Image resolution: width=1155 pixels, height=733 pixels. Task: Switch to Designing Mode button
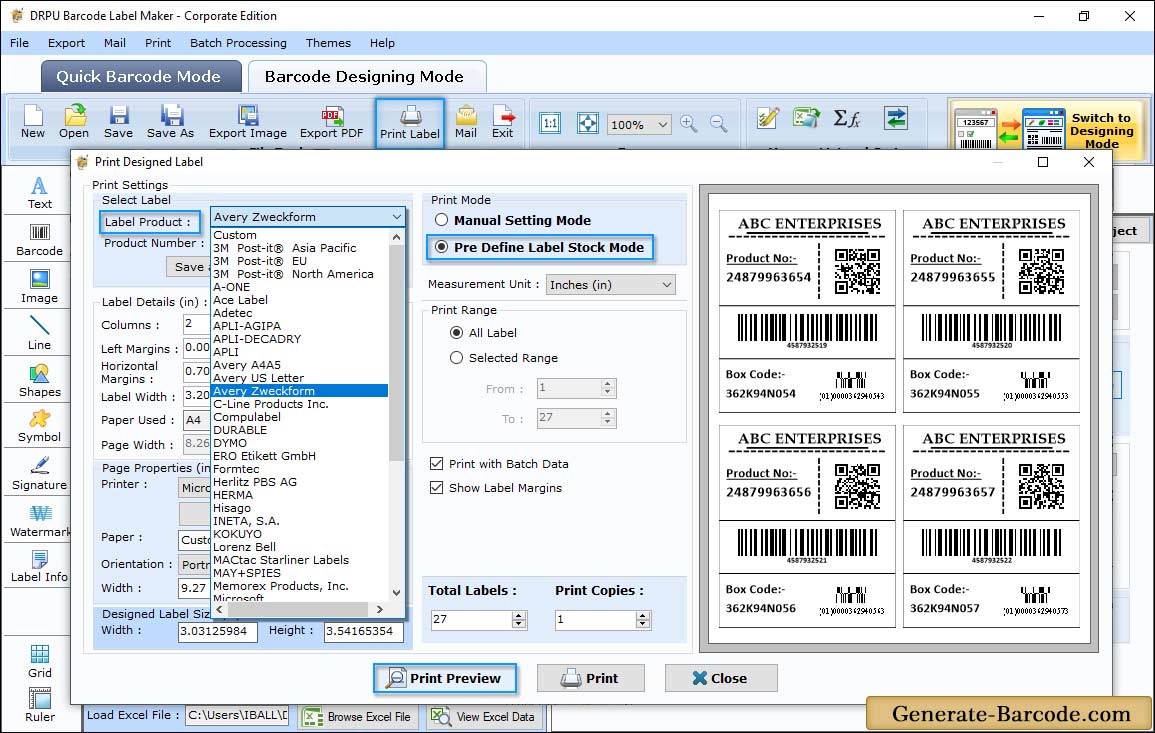pos(1048,130)
